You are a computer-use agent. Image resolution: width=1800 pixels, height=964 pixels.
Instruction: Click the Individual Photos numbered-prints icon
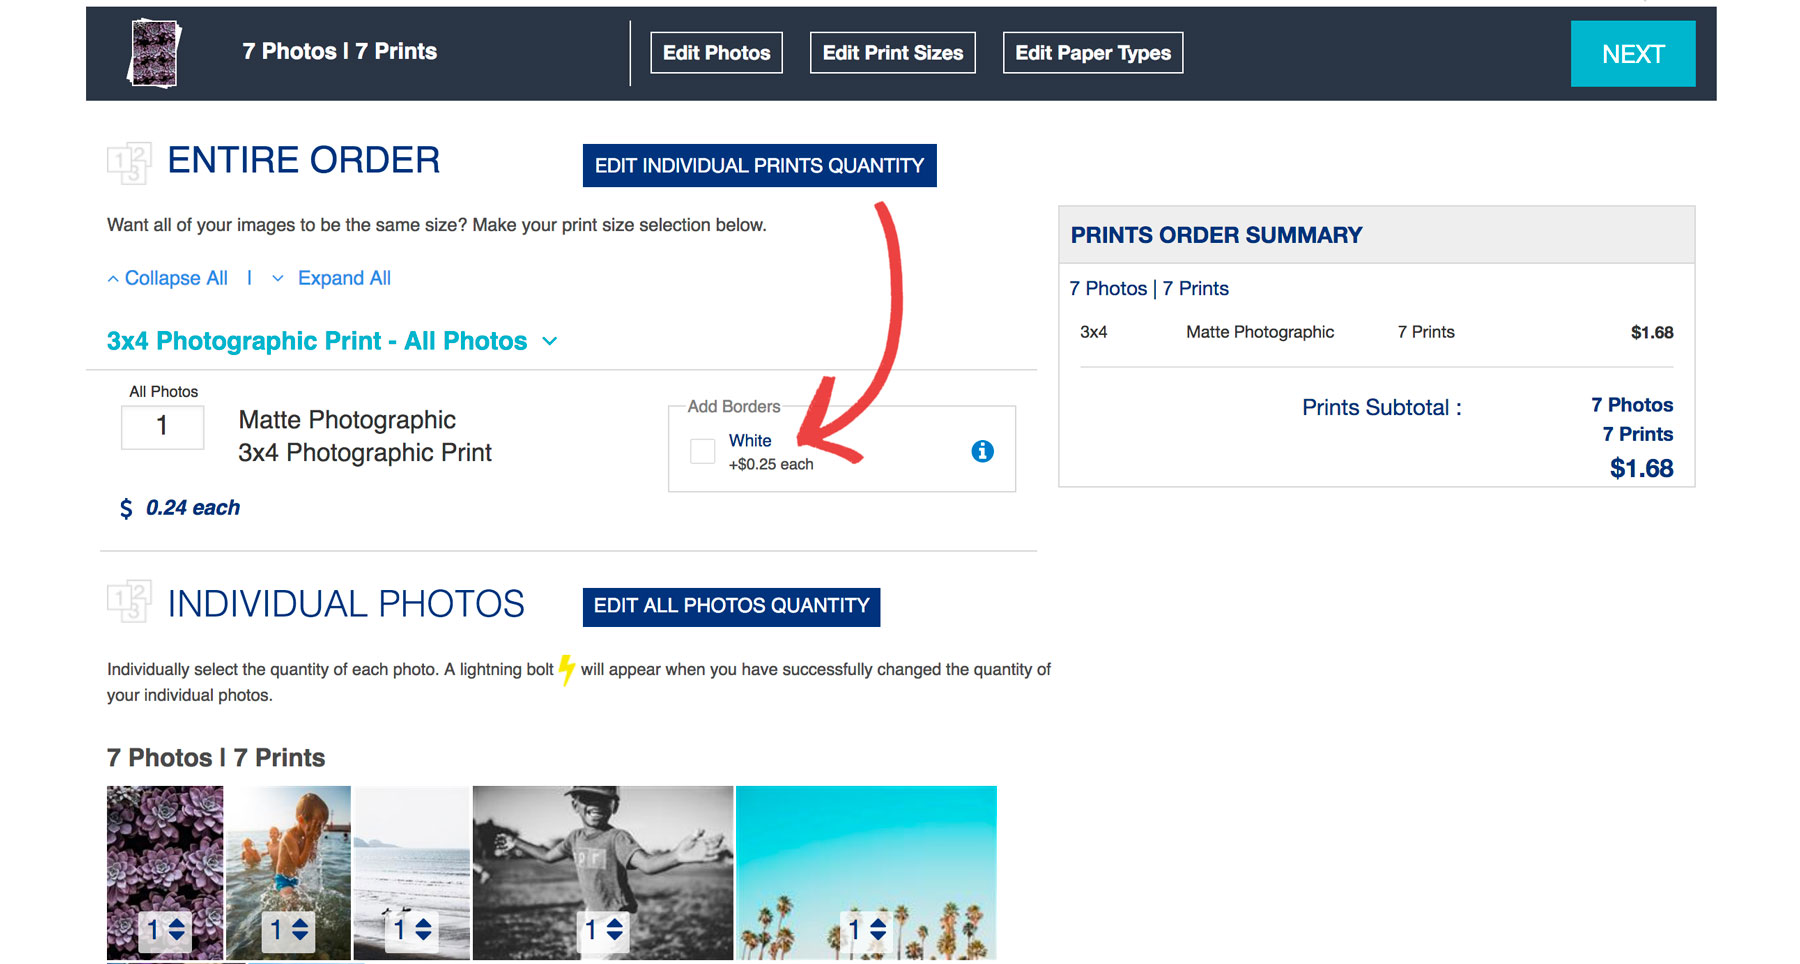click(x=129, y=602)
